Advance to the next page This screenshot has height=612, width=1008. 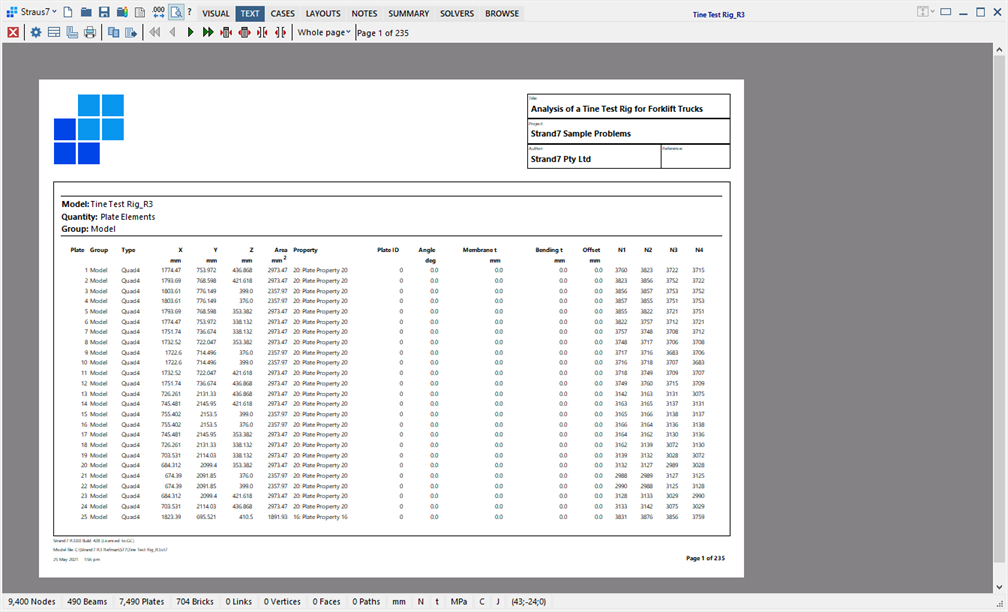[190, 32]
